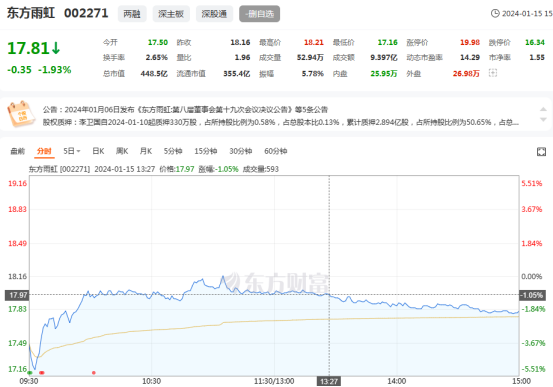Show the next announcement with down arrow
This screenshot has height=387, width=553.
click(x=543, y=120)
